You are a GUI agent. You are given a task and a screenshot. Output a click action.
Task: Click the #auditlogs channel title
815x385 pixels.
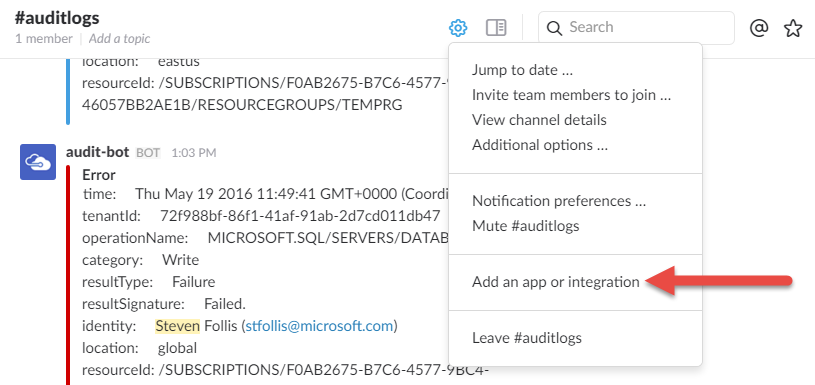57,18
